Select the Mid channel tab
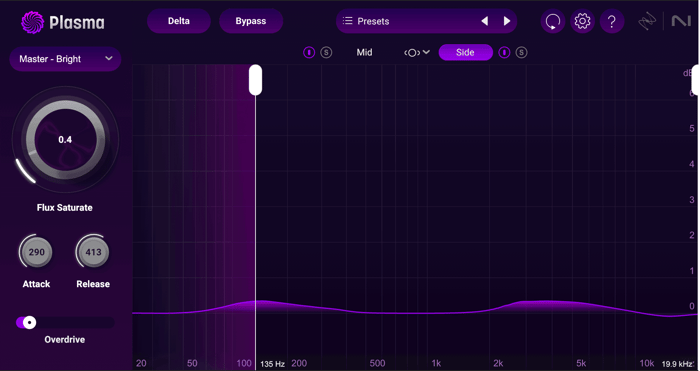The width and height of the screenshot is (700, 371). point(364,53)
